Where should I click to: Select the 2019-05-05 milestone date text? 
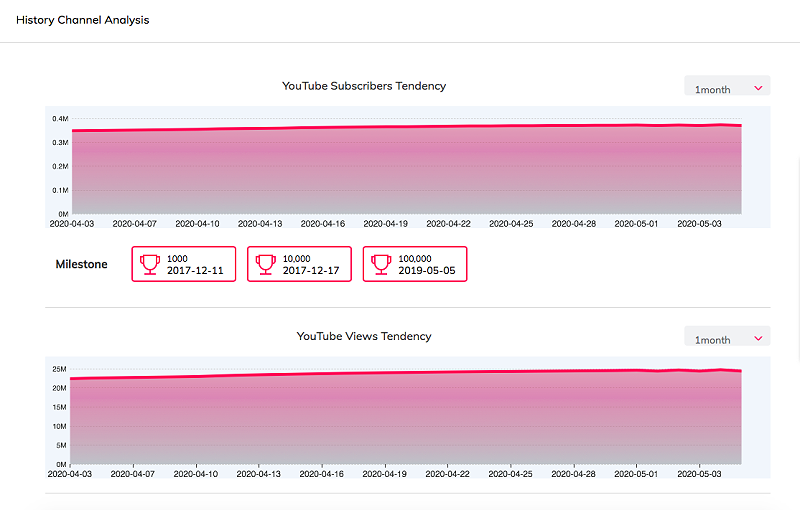(425, 271)
